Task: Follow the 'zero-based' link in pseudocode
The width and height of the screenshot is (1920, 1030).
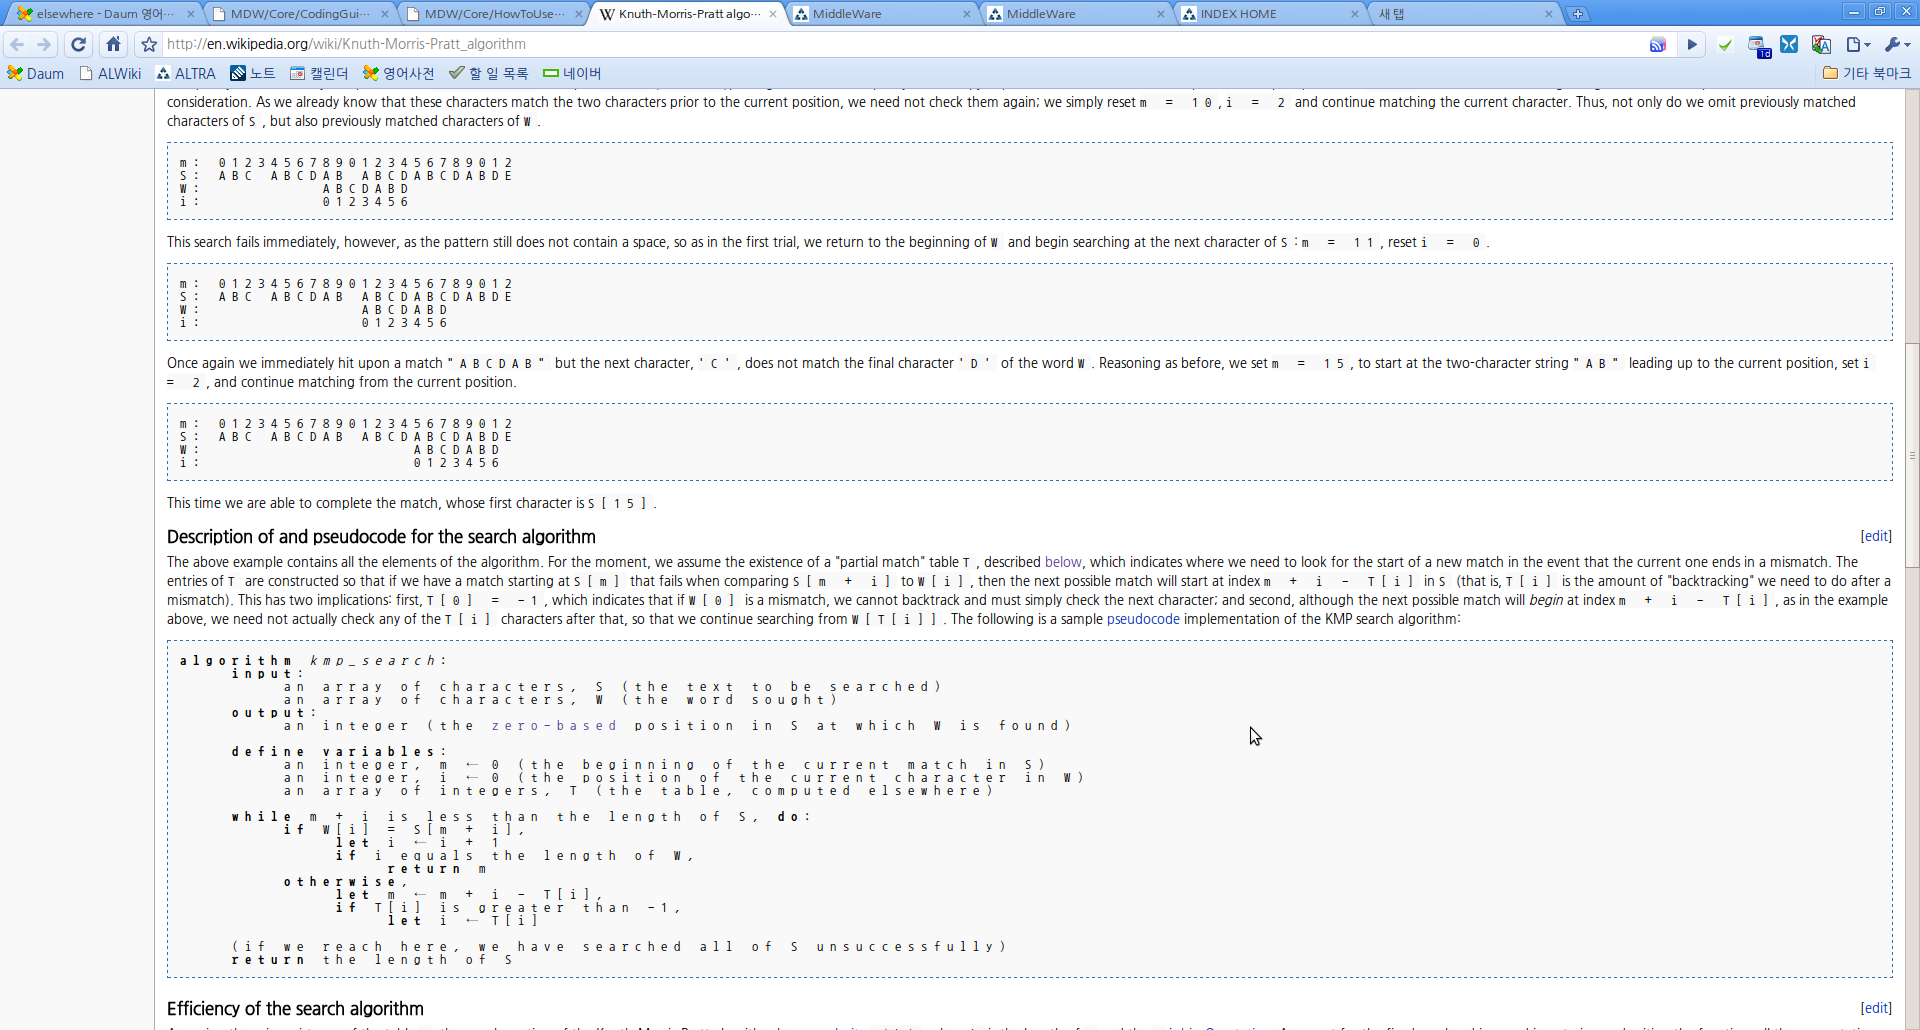Action: click(554, 726)
